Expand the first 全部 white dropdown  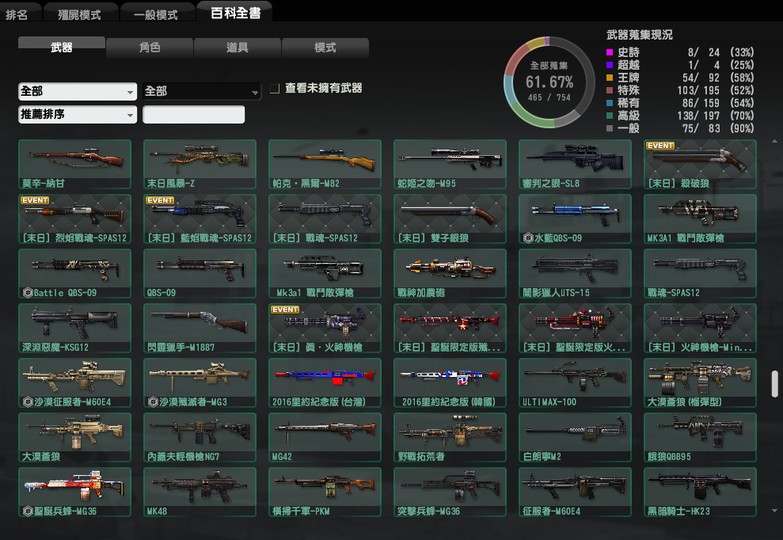tap(77, 91)
